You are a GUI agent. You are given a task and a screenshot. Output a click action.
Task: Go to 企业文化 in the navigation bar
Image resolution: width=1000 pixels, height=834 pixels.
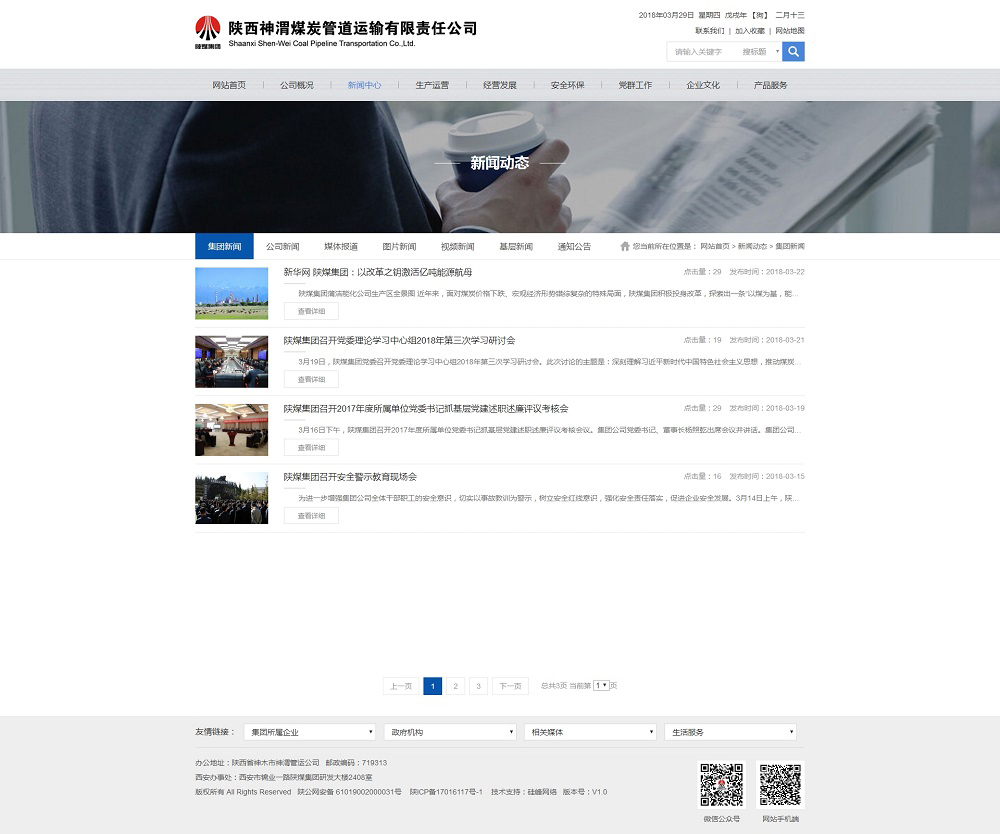703,85
